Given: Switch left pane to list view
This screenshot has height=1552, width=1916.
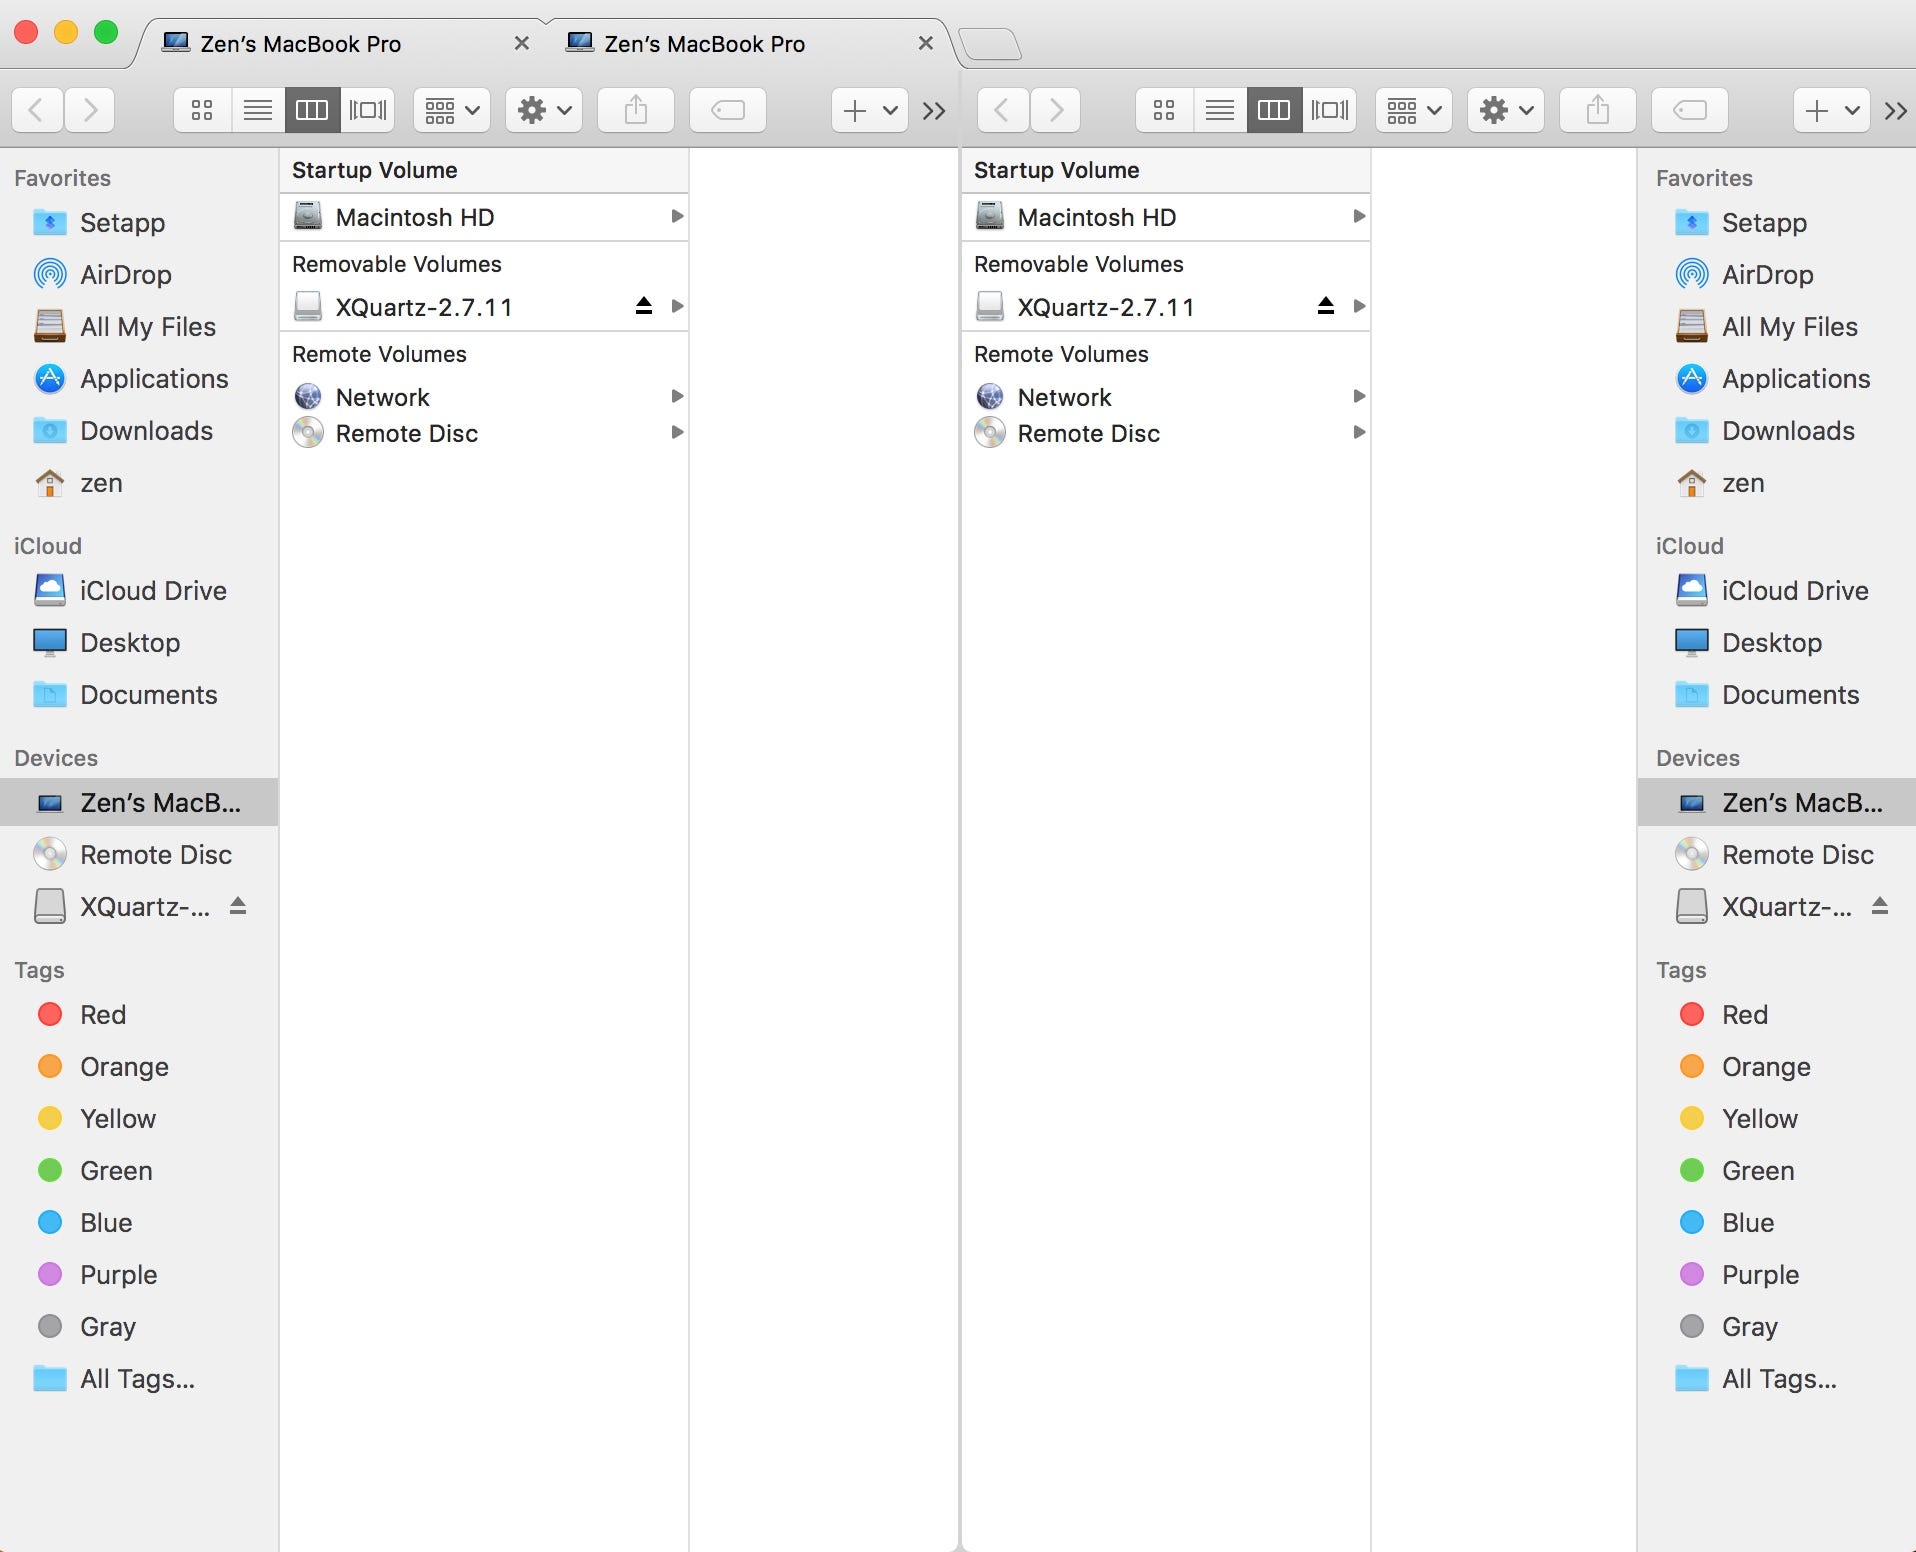Looking at the screenshot, I should coord(258,110).
